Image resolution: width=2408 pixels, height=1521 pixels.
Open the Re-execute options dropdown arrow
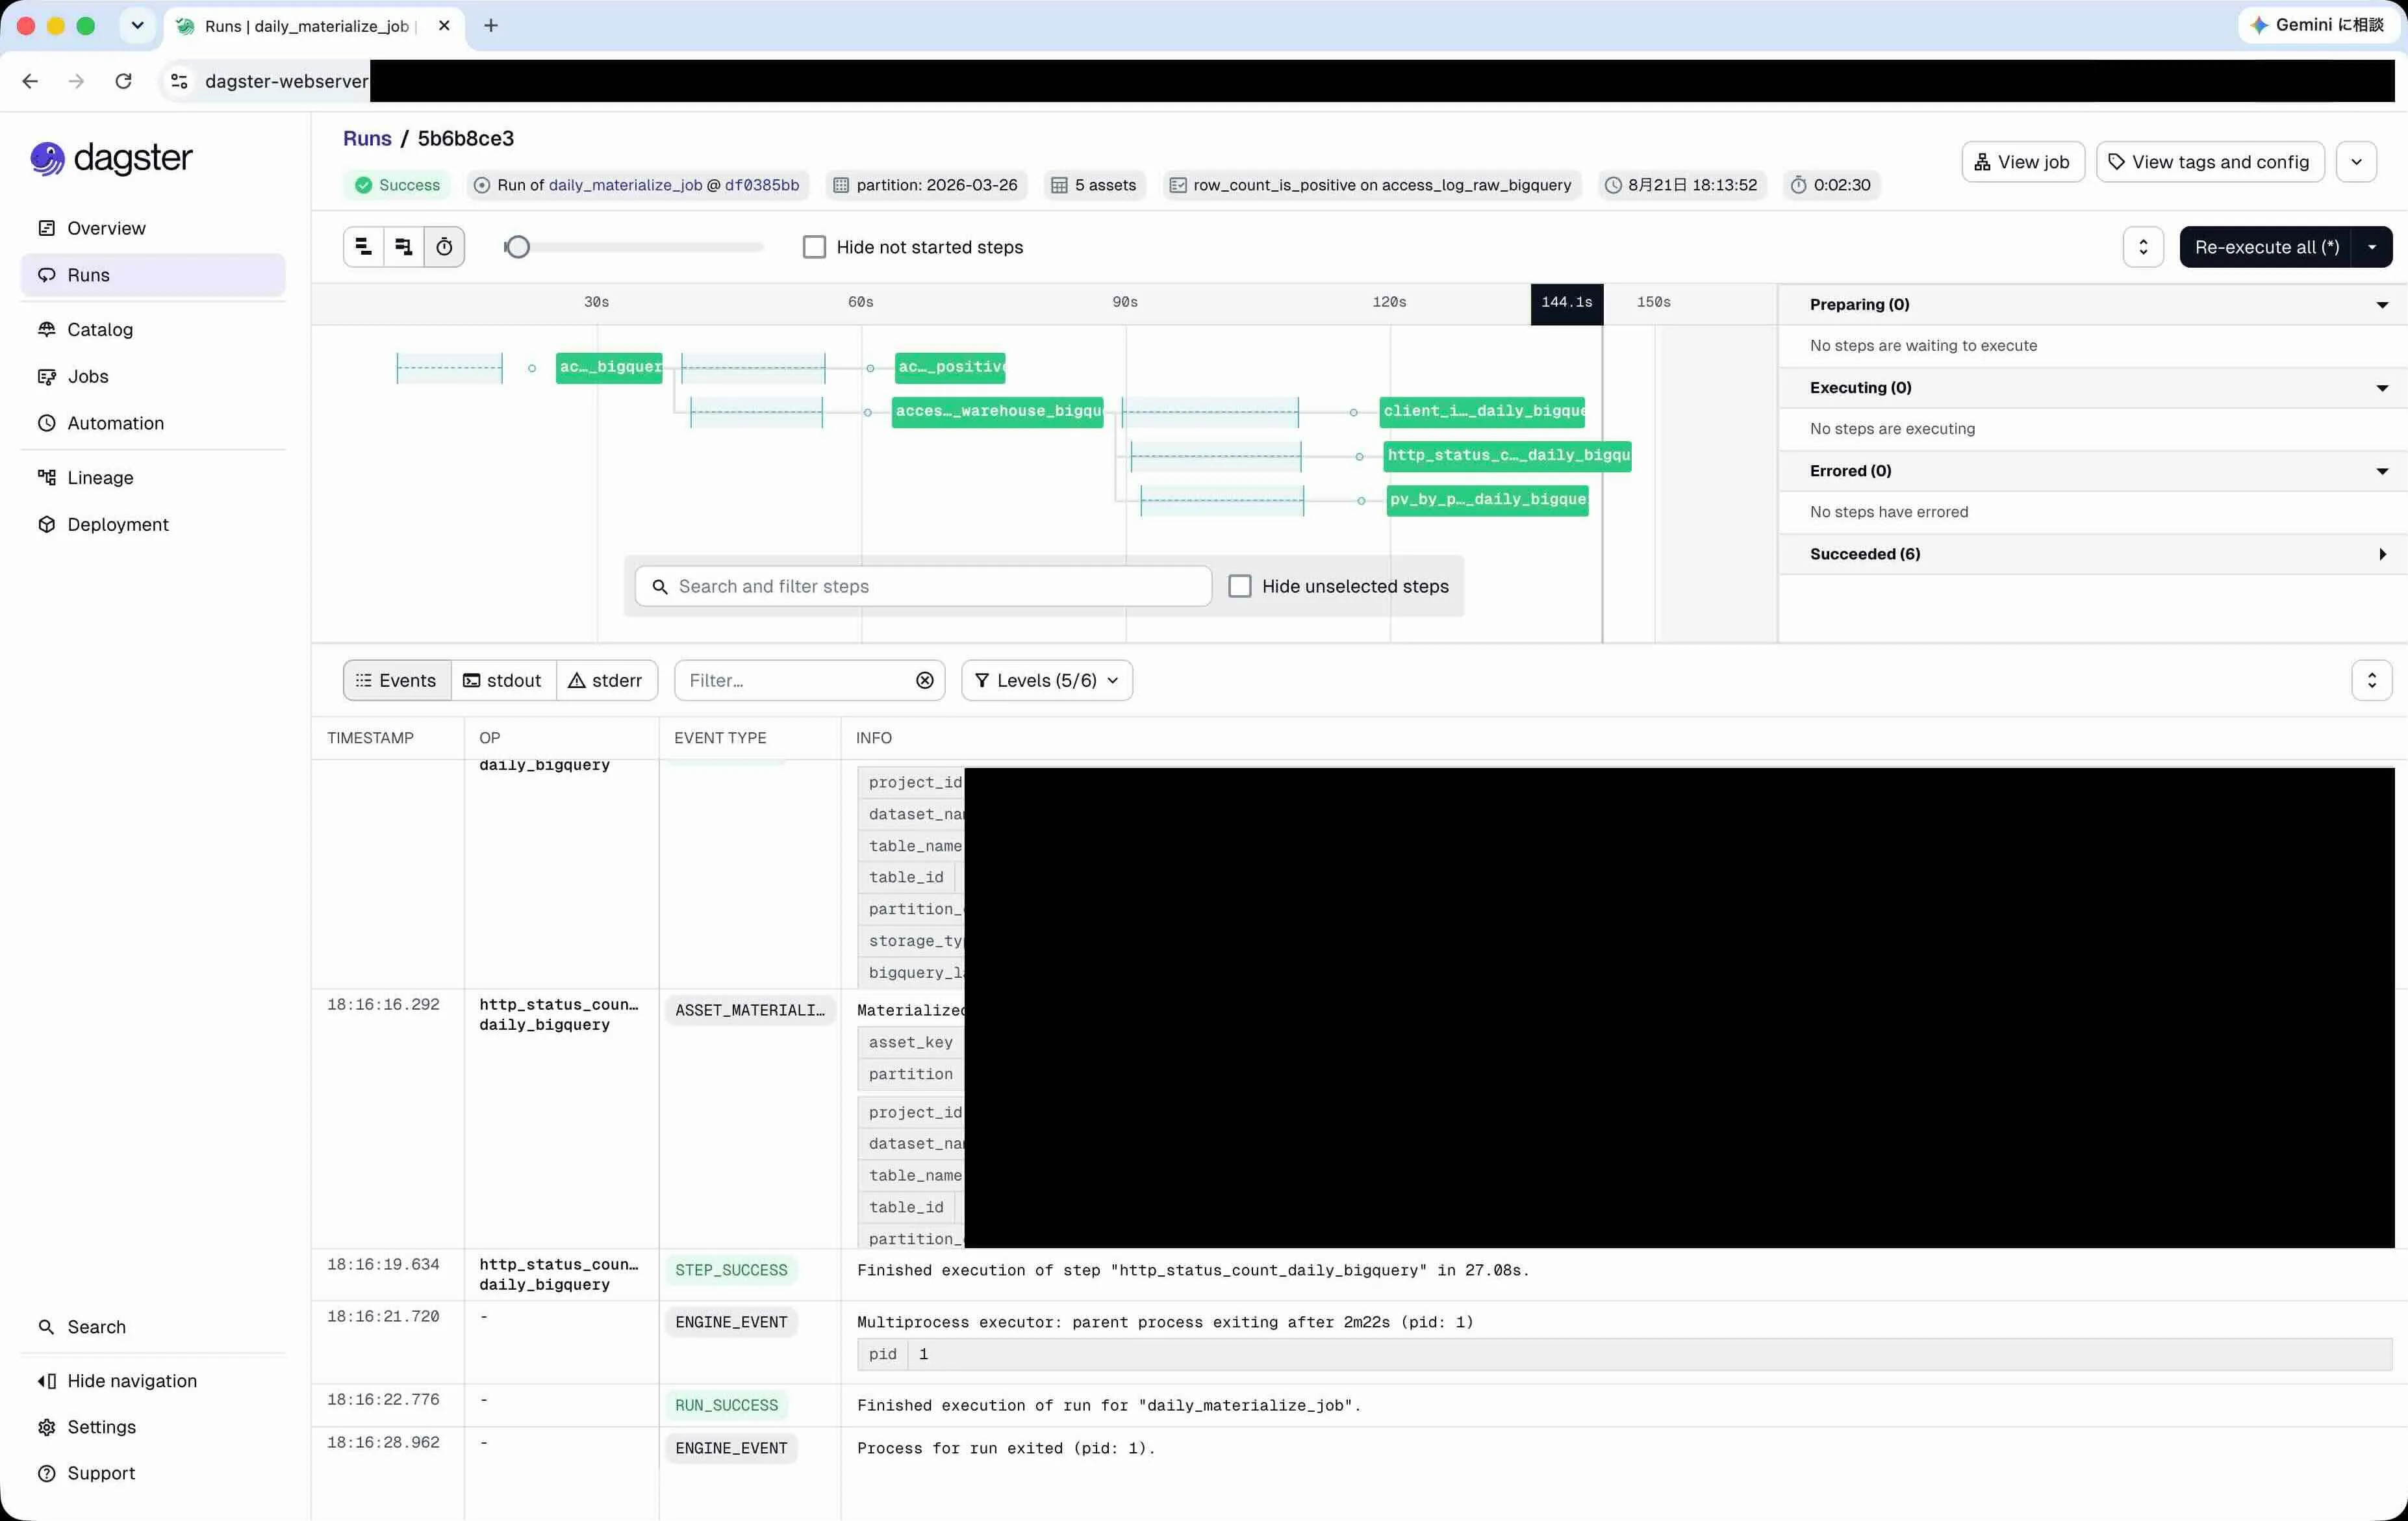click(x=2372, y=247)
